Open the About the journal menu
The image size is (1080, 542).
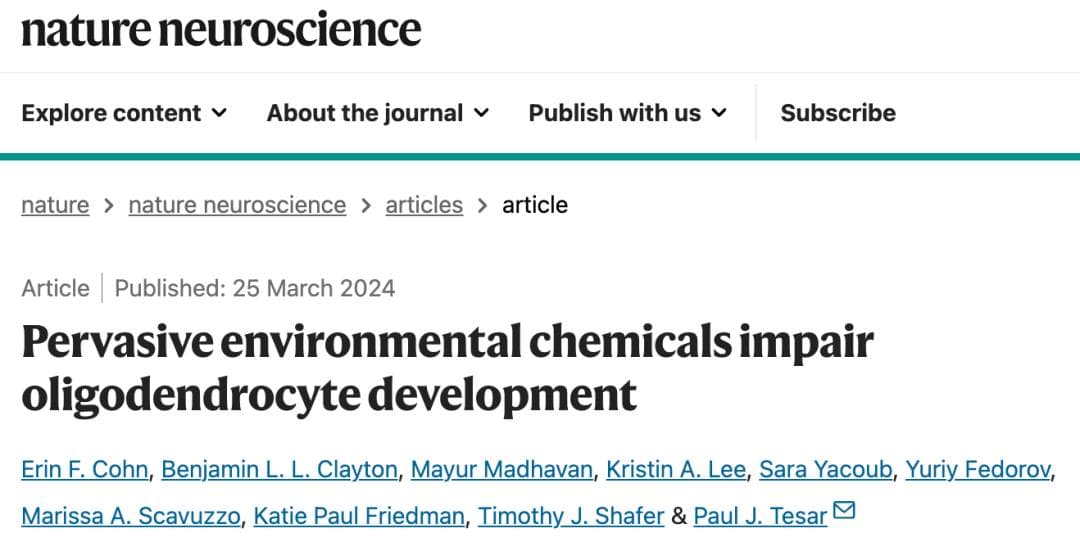click(x=377, y=112)
